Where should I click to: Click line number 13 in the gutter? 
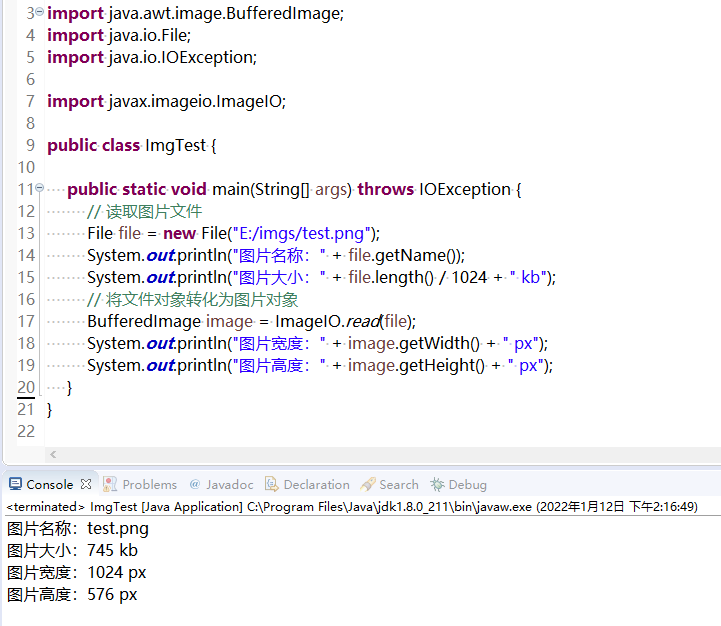(26, 233)
